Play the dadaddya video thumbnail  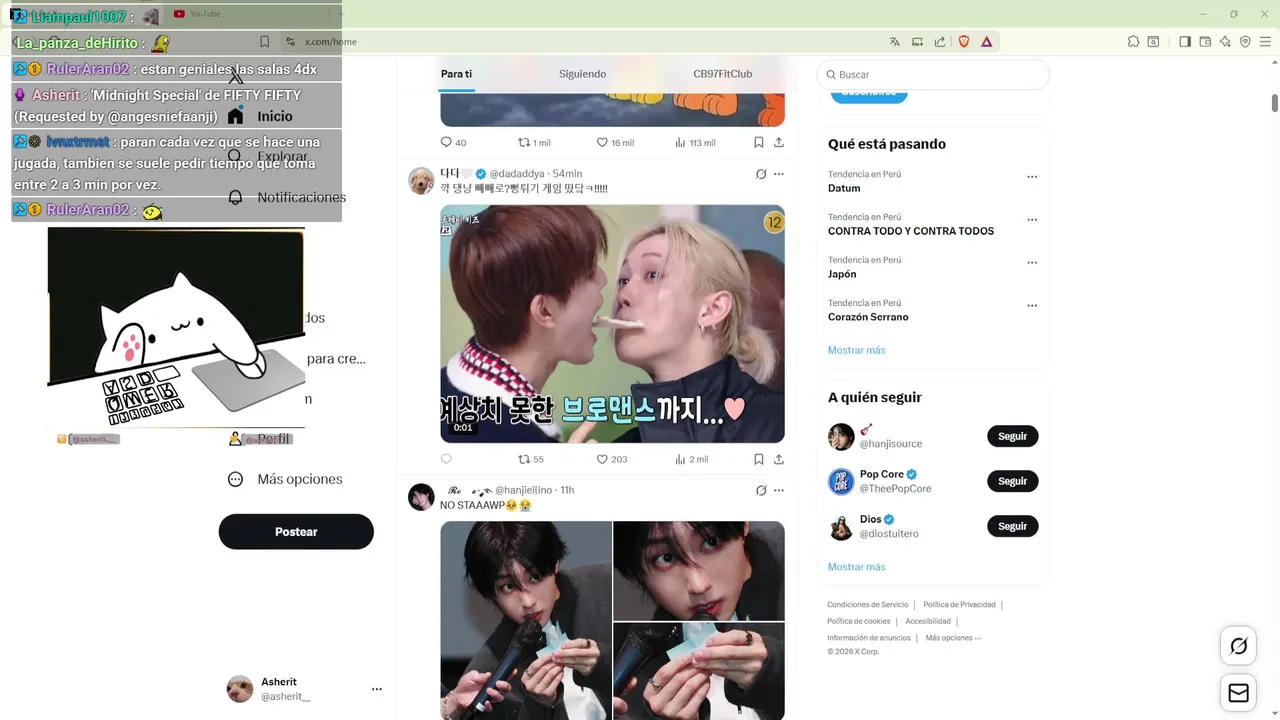[x=612, y=324]
